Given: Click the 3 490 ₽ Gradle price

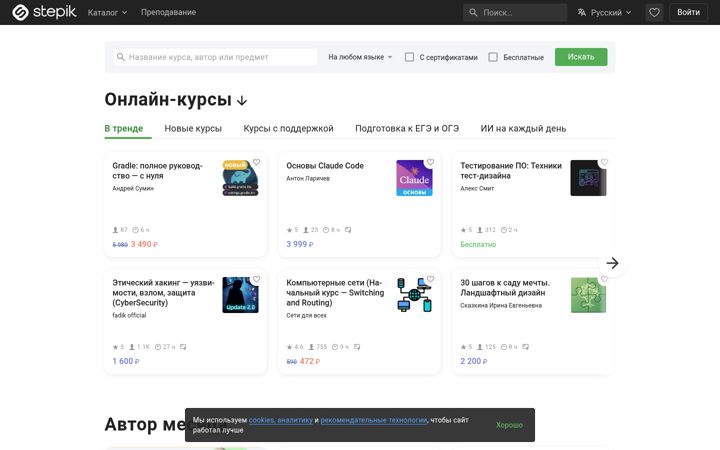Looking at the screenshot, I should pos(144,244).
